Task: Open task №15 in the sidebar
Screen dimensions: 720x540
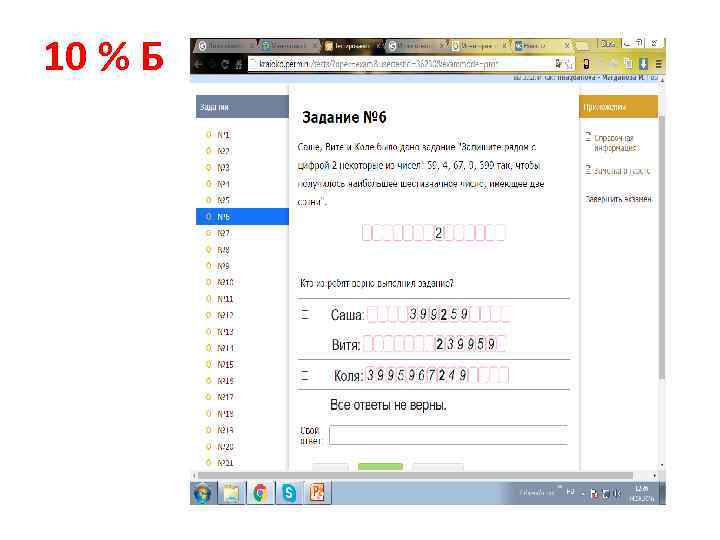Action: pos(225,364)
